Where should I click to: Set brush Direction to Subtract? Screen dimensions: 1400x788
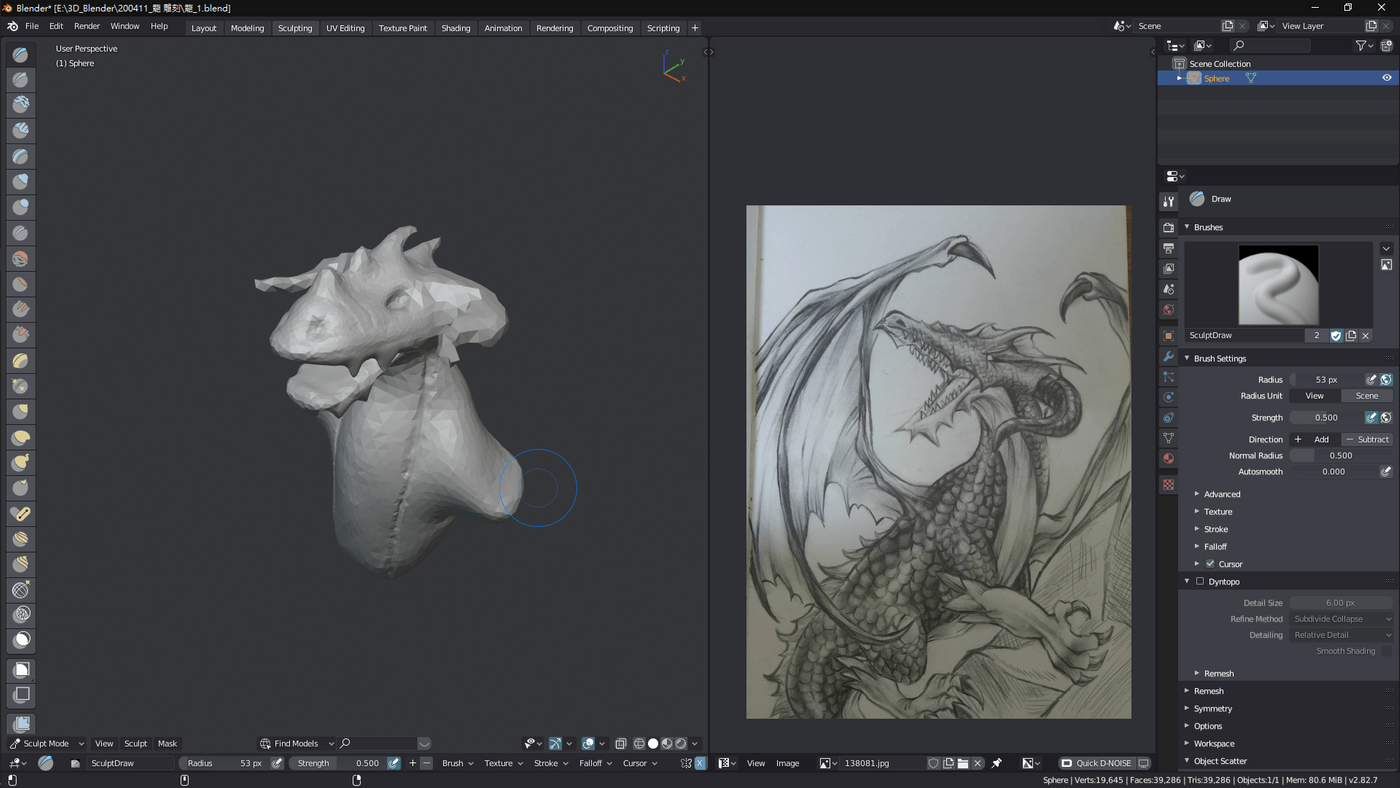(x=1366, y=439)
